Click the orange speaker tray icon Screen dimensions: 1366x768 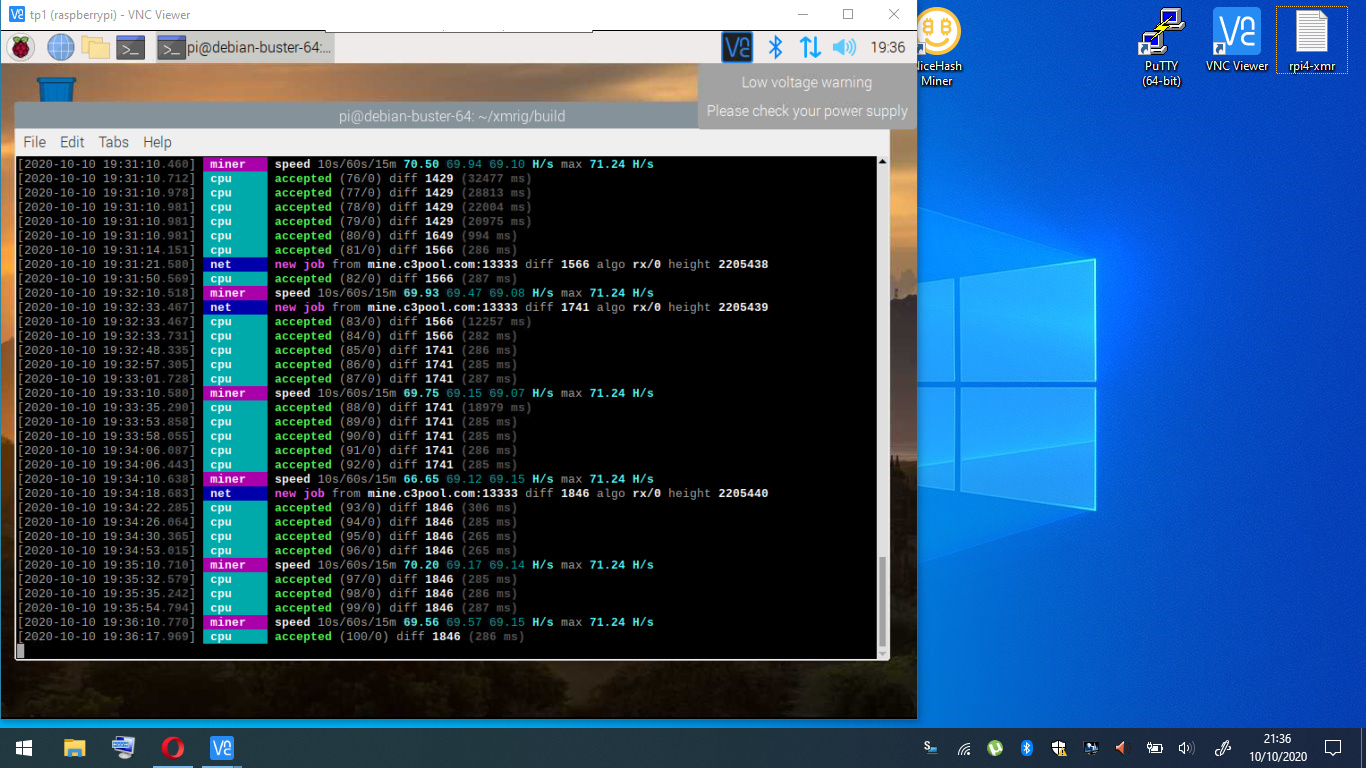[x=1122, y=747]
